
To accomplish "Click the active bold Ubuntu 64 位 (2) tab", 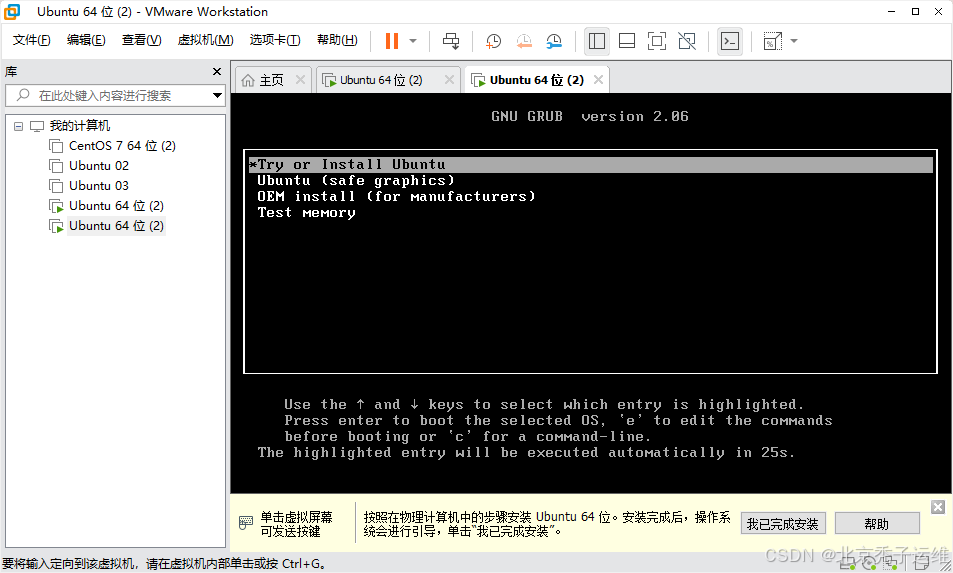I will pyautogui.click(x=537, y=80).
